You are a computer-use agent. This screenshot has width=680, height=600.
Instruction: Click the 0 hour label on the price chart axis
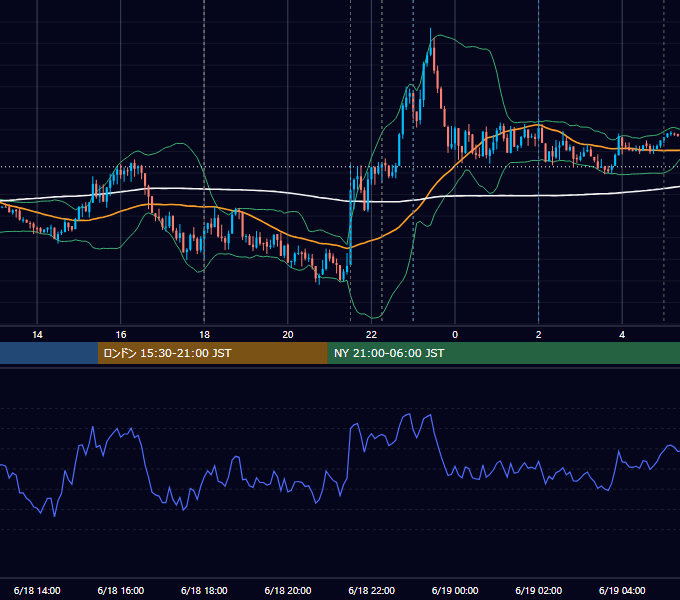pos(455,335)
